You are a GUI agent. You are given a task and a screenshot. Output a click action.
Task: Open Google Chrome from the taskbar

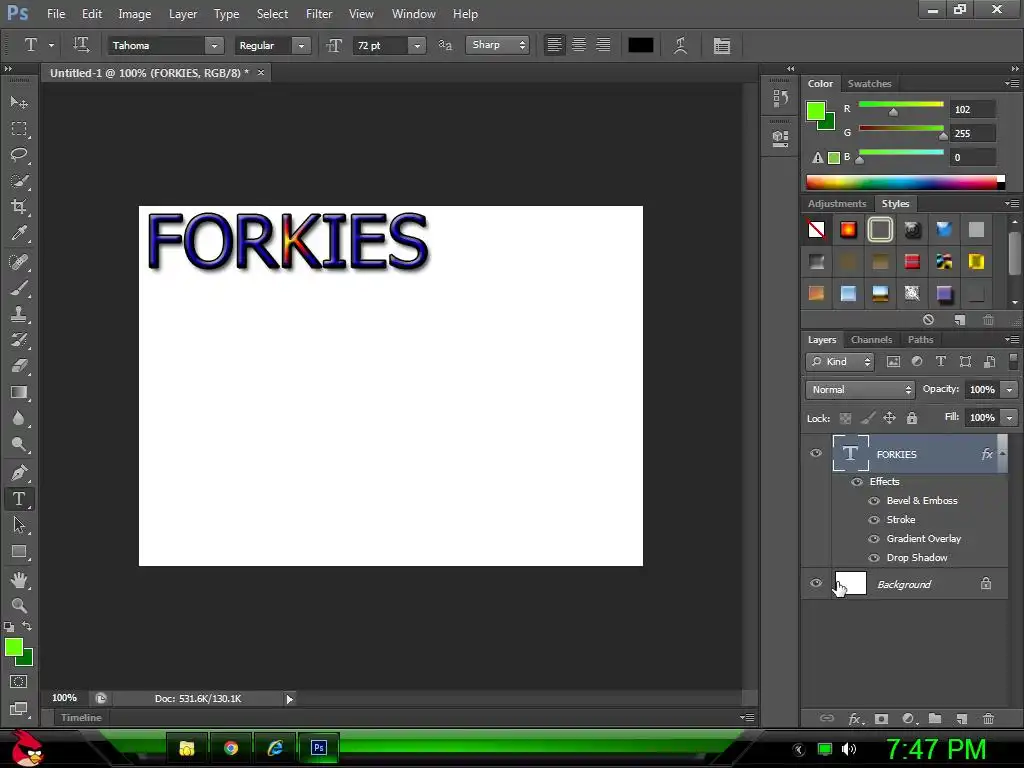click(231, 748)
